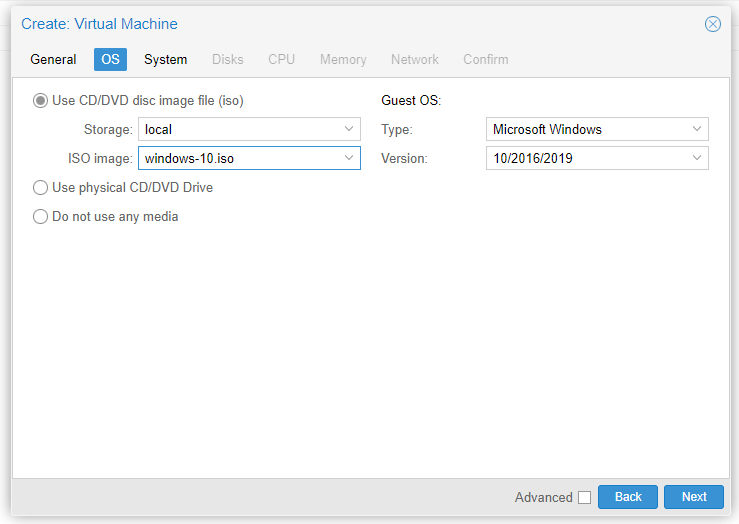739x524 pixels.
Task: Click the Storage: label
Action: tap(108, 129)
